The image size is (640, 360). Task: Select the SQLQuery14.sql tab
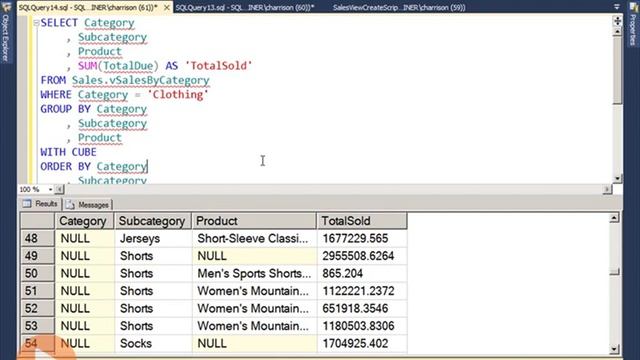pos(89,7)
